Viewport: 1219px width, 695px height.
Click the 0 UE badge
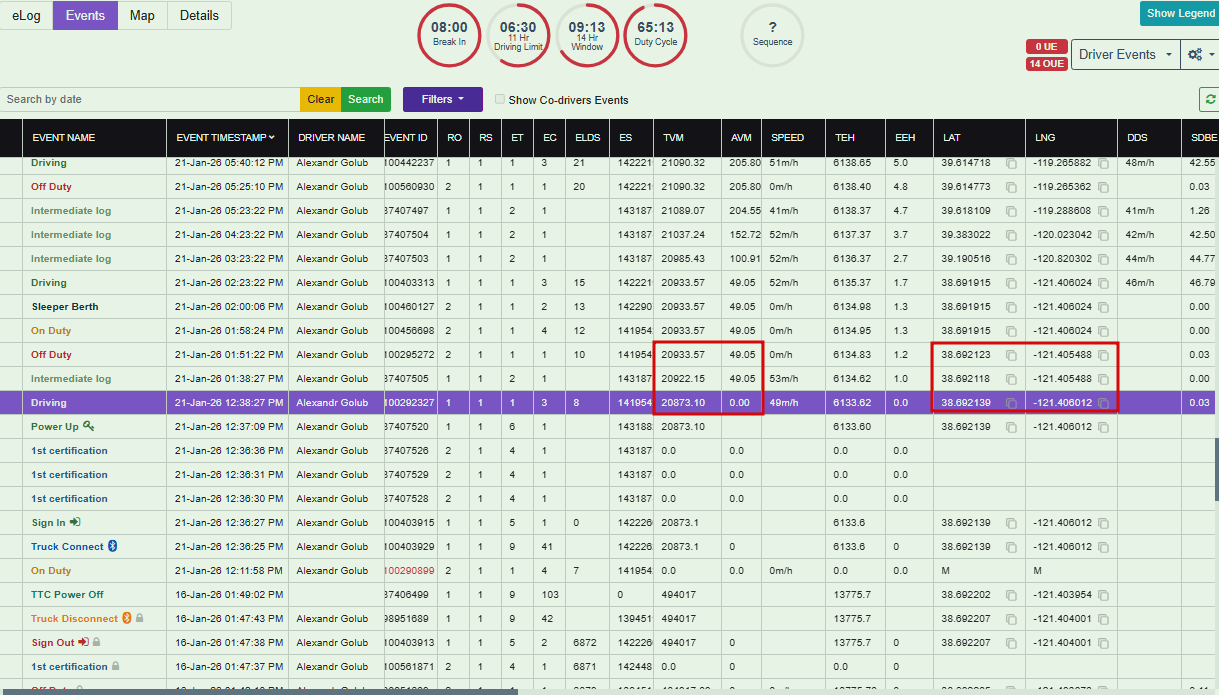tap(1046, 47)
